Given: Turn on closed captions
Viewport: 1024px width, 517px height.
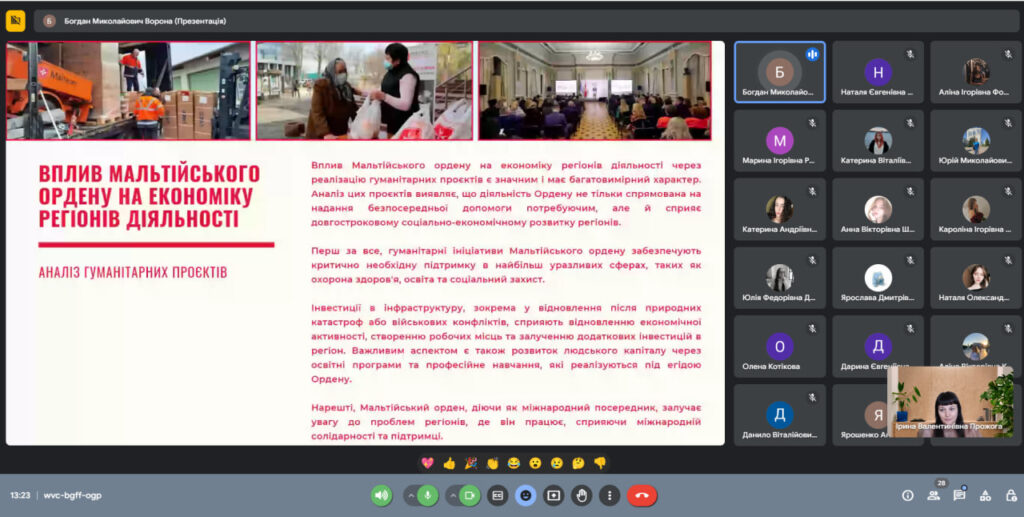Looking at the screenshot, I should click(498, 495).
